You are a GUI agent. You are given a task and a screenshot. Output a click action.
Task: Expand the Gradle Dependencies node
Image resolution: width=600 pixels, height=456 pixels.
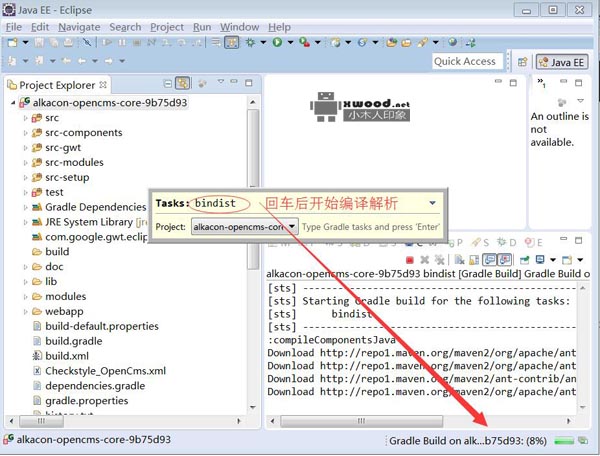tap(26, 207)
